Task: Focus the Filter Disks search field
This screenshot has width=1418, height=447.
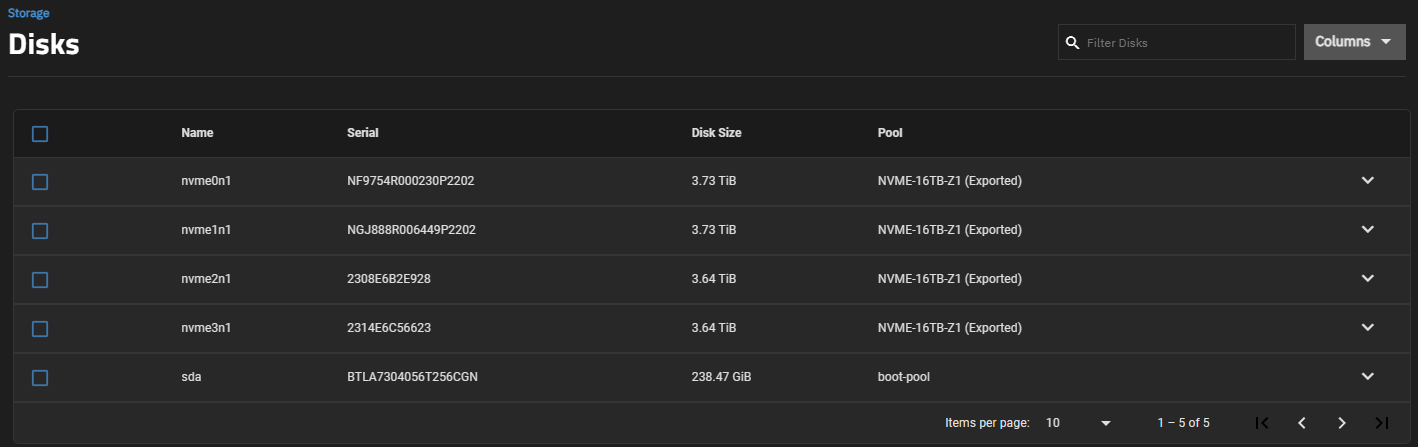Action: [x=1177, y=42]
